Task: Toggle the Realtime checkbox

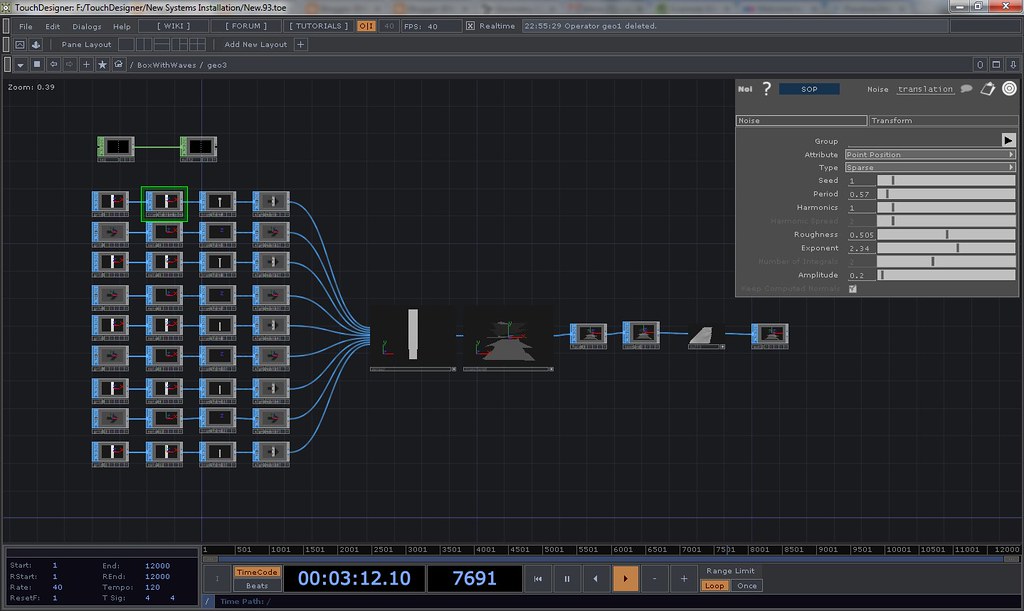Action: 471,26
